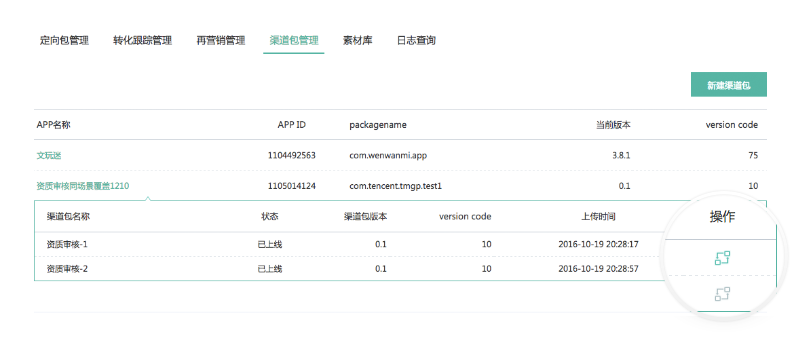Click the action icon for 资质审核-1 row

point(722,258)
